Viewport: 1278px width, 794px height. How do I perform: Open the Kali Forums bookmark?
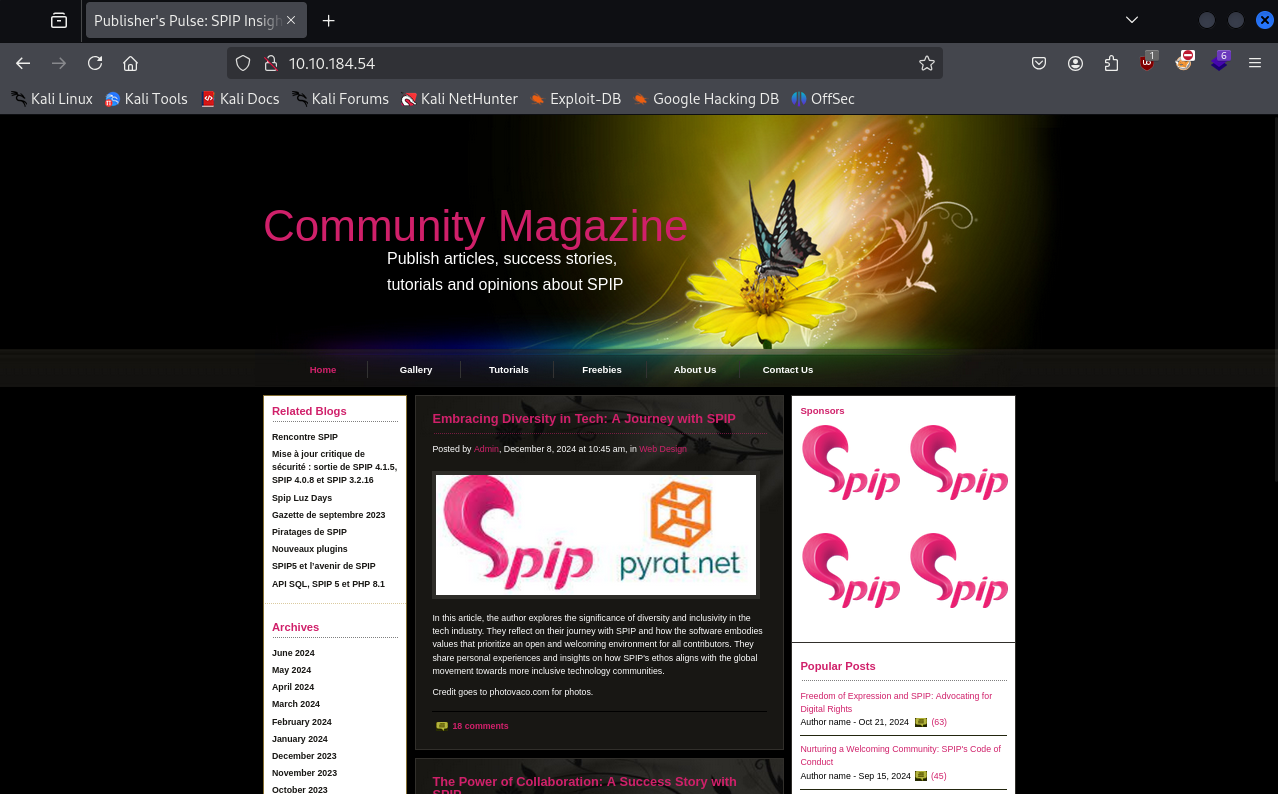coord(340,99)
